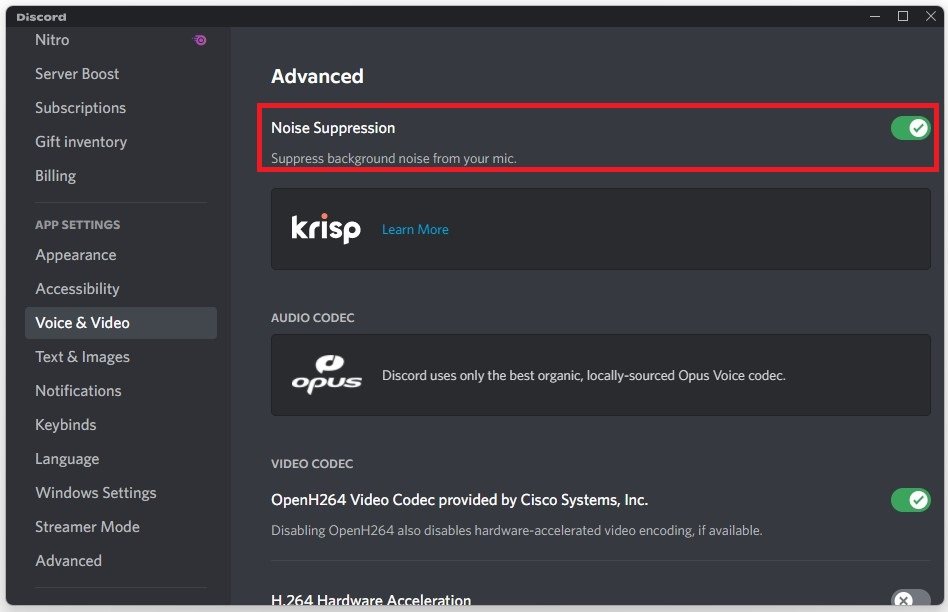Image resolution: width=948 pixels, height=612 pixels.
Task: Open Accessibility settings
Action: click(x=121, y=288)
